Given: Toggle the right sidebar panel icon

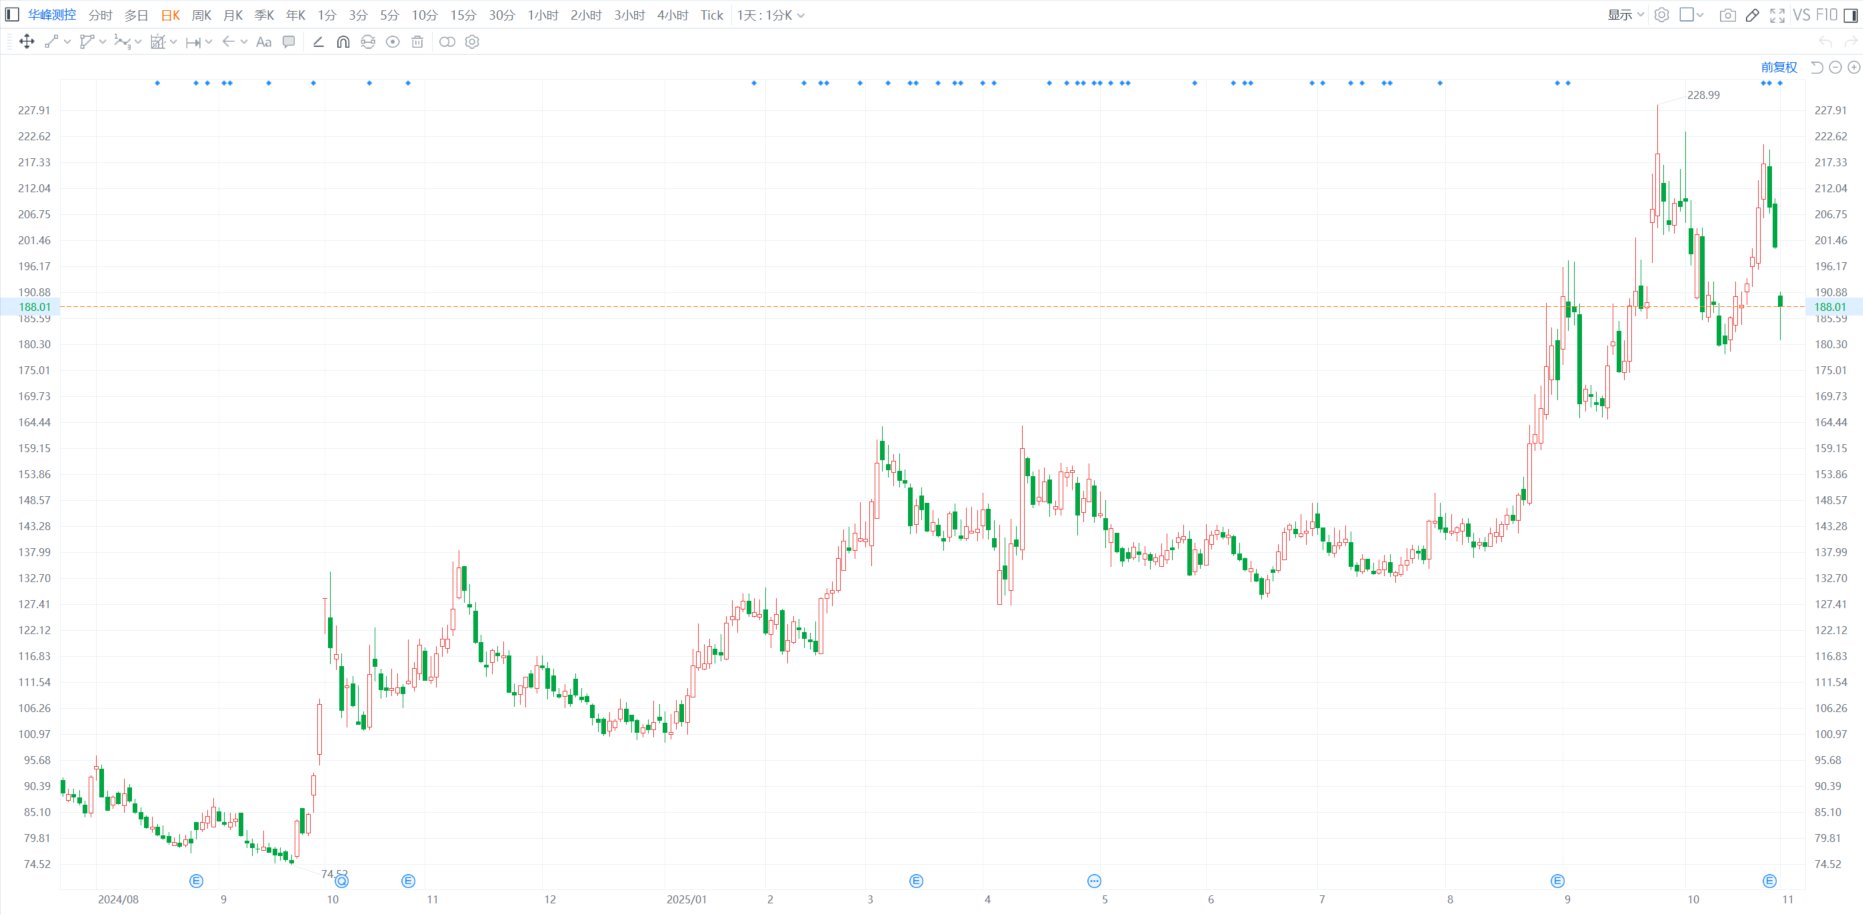Looking at the screenshot, I should (x=1851, y=15).
